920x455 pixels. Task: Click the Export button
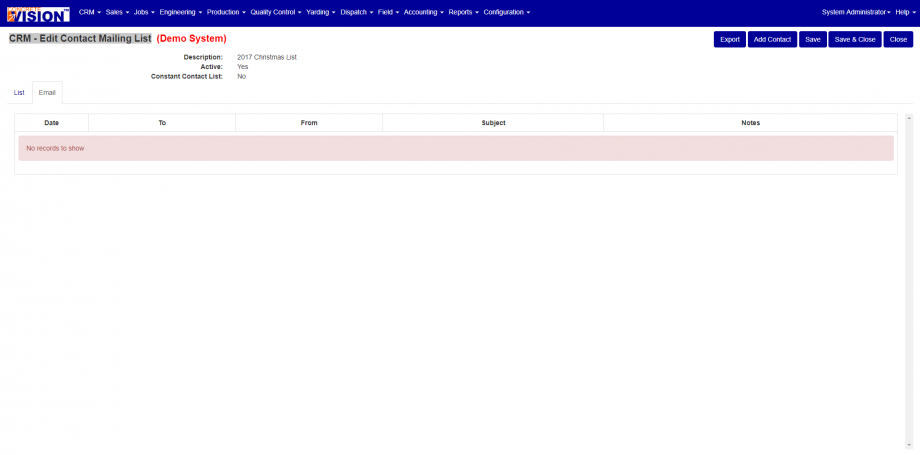tap(730, 39)
